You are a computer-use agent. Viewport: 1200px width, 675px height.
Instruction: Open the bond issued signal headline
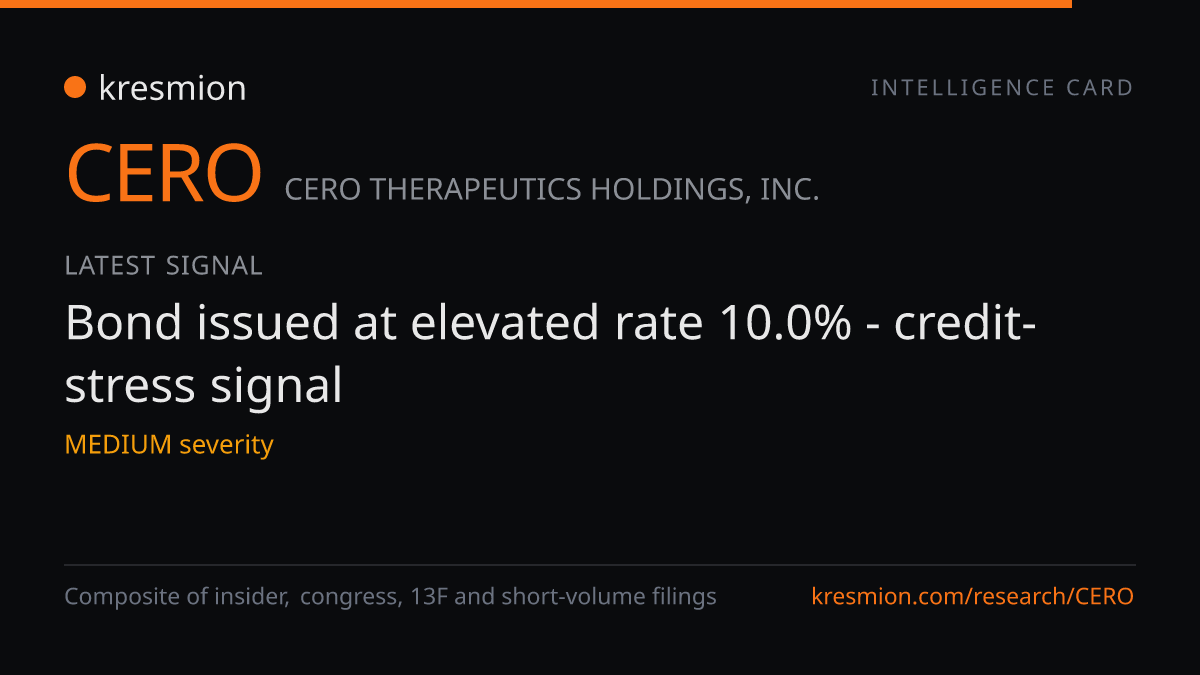pos(550,354)
